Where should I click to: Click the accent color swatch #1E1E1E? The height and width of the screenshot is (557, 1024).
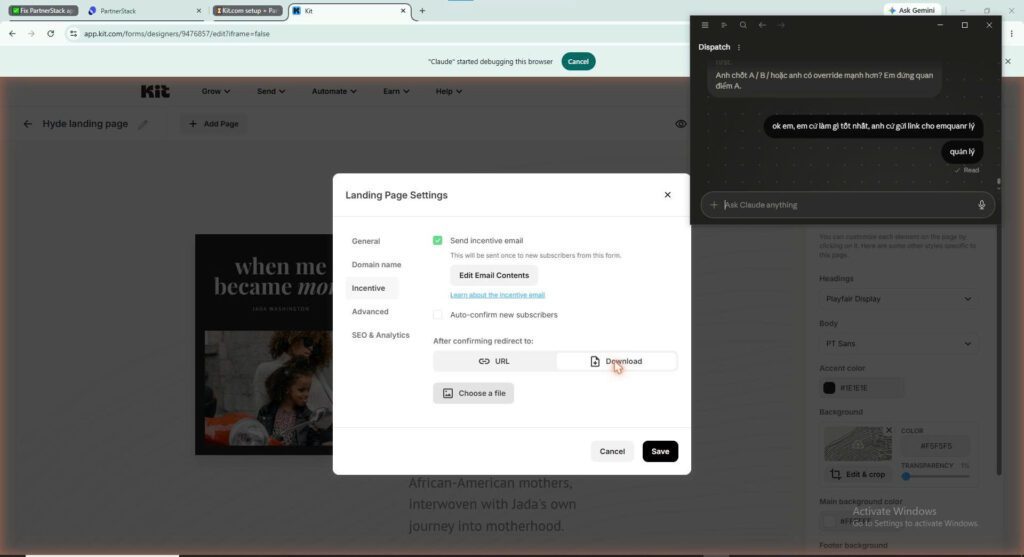click(829, 388)
